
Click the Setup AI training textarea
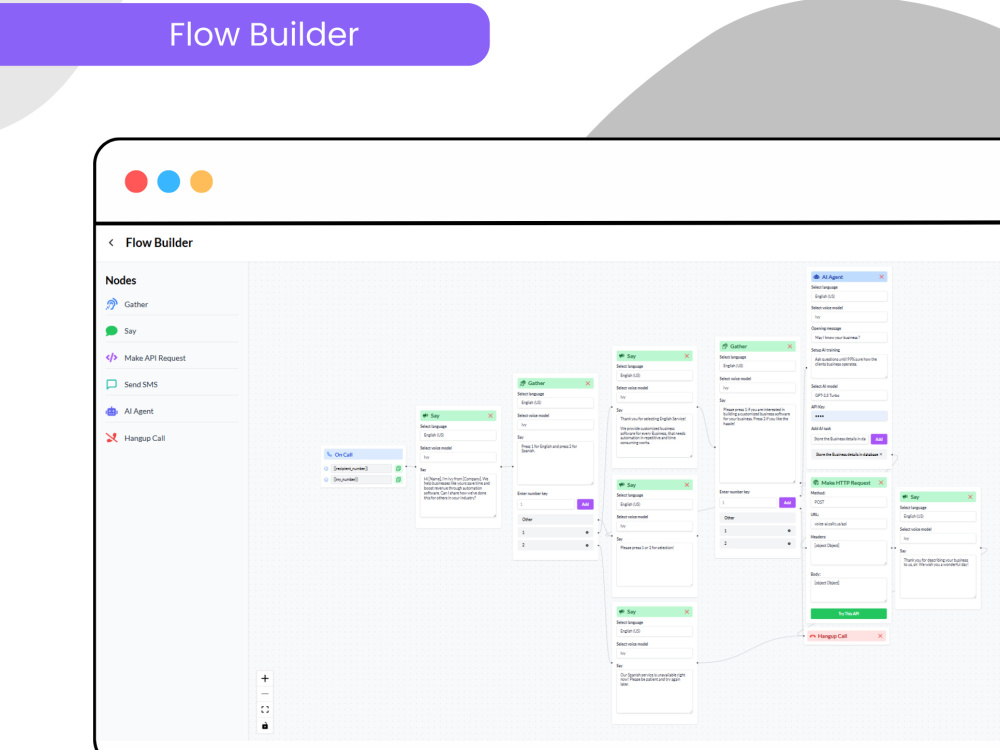[x=849, y=366]
